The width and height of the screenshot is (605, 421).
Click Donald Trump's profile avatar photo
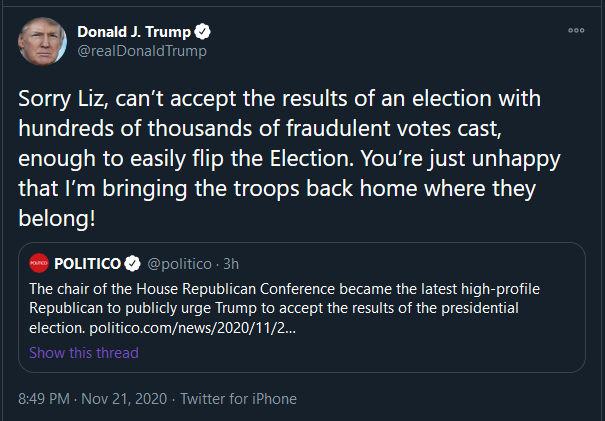point(41,40)
